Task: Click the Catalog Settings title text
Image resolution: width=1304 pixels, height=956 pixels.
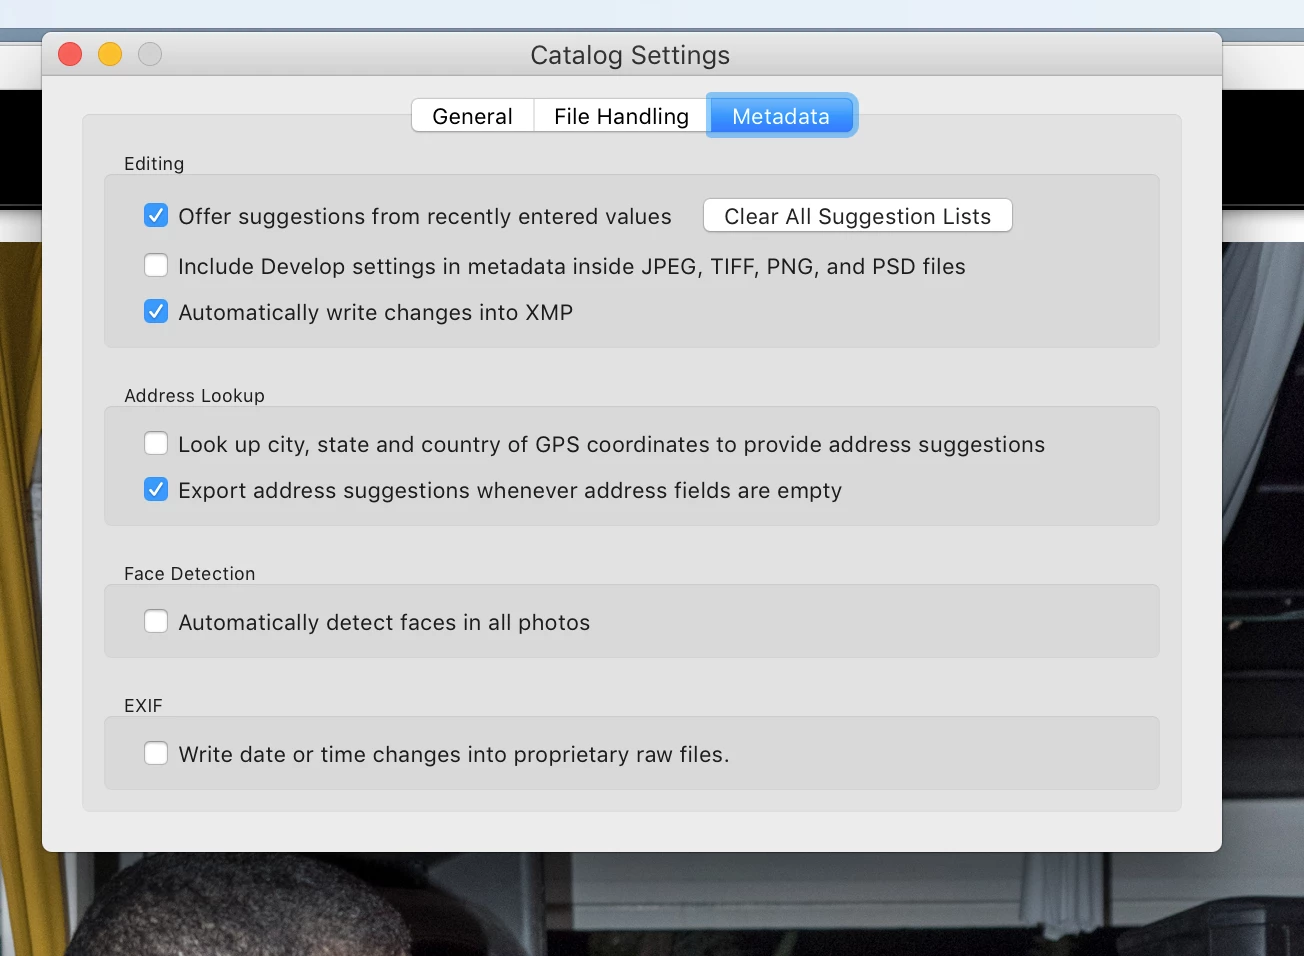Action: click(x=630, y=55)
